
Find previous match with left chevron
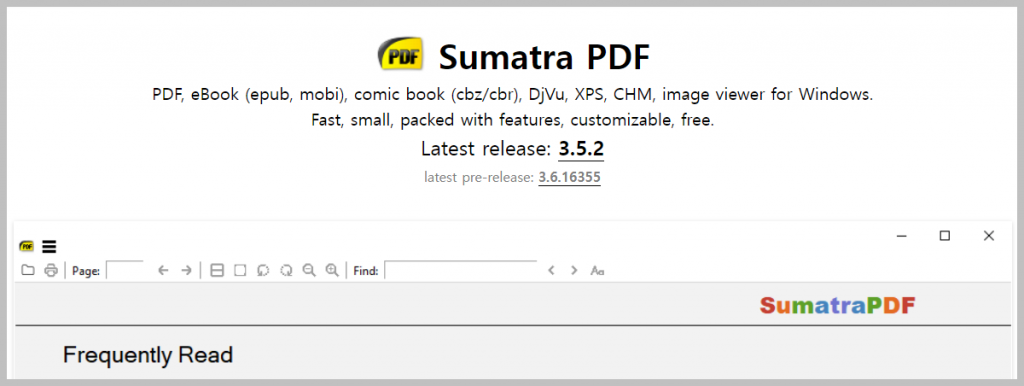pos(551,270)
